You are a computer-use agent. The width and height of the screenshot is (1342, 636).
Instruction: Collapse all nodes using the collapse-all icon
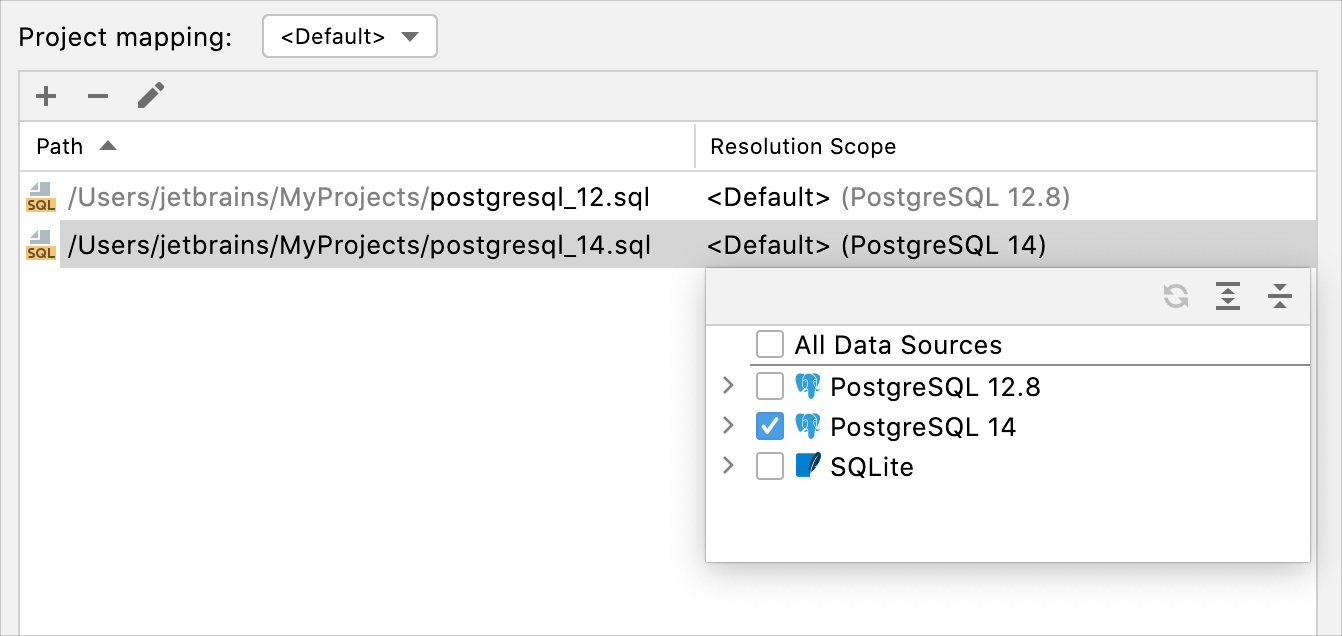click(1280, 297)
